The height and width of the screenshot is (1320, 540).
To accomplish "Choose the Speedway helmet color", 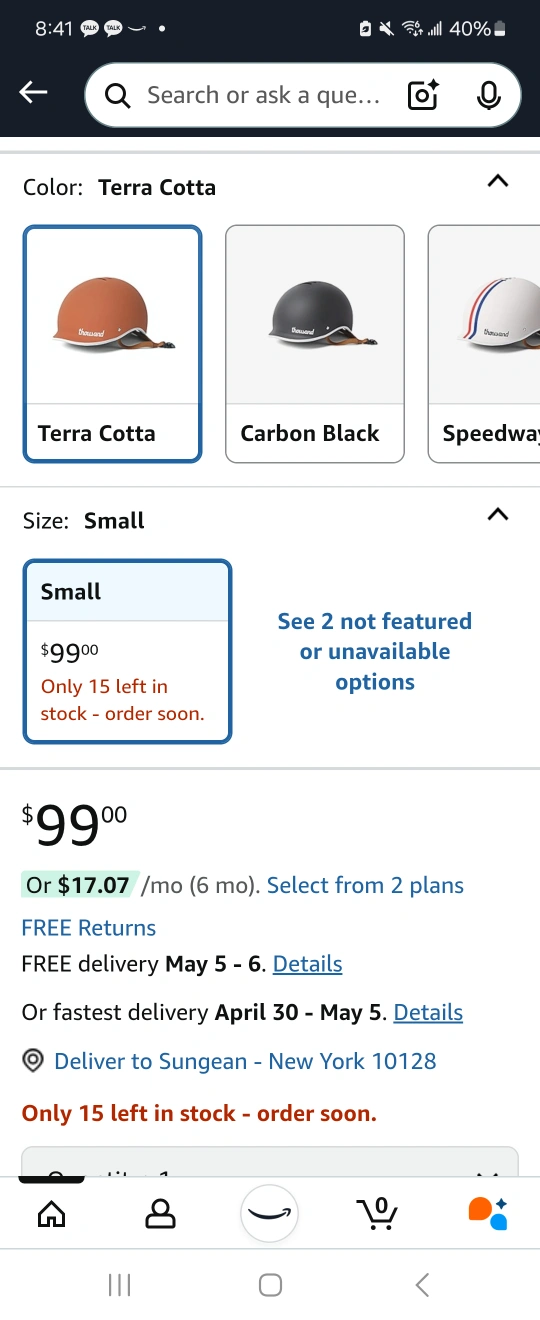I will (484, 344).
